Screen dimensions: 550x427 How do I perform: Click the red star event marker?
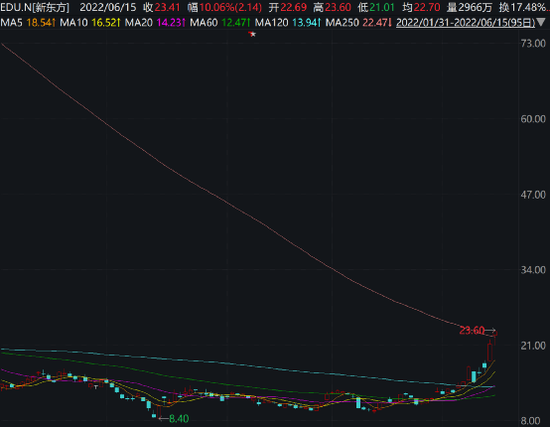[252, 34]
